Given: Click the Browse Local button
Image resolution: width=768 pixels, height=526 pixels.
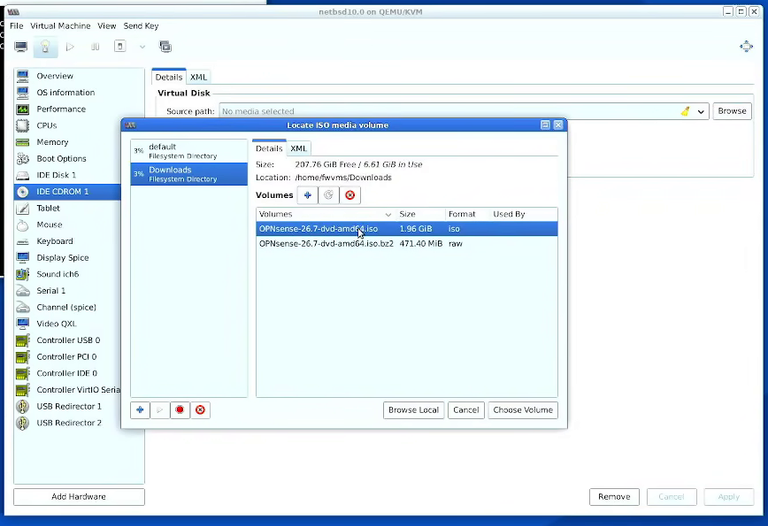Looking at the screenshot, I should (413, 410).
